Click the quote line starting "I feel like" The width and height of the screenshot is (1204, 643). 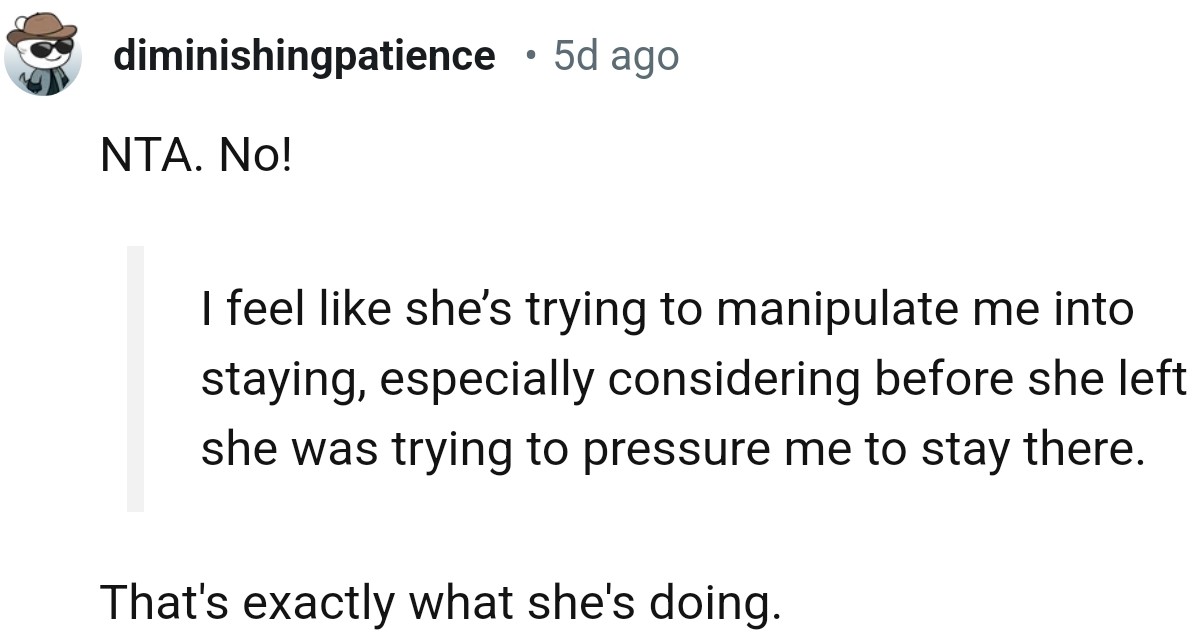667,310
